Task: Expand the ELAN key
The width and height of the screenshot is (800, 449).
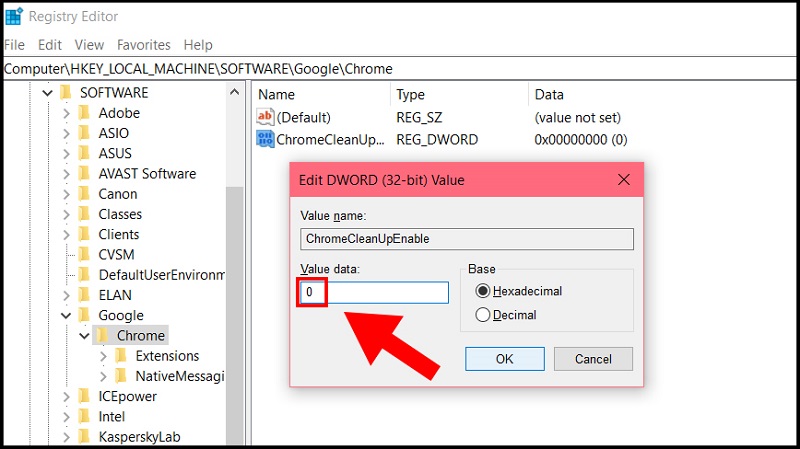Action: tap(66, 295)
